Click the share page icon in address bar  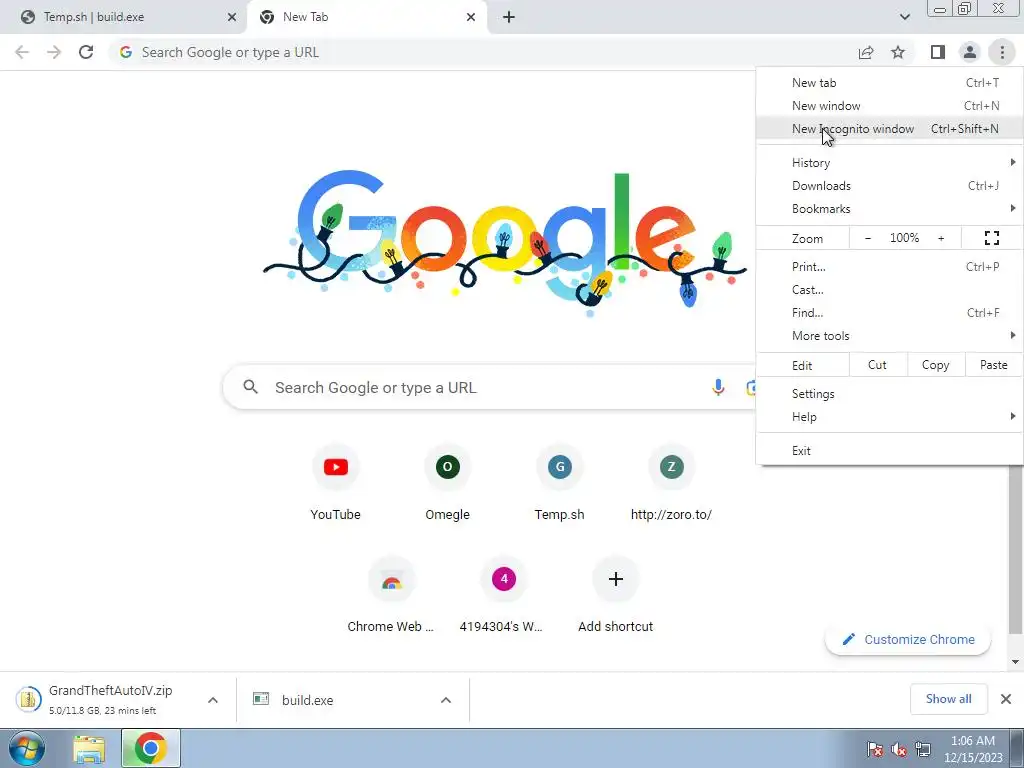point(866,52)
